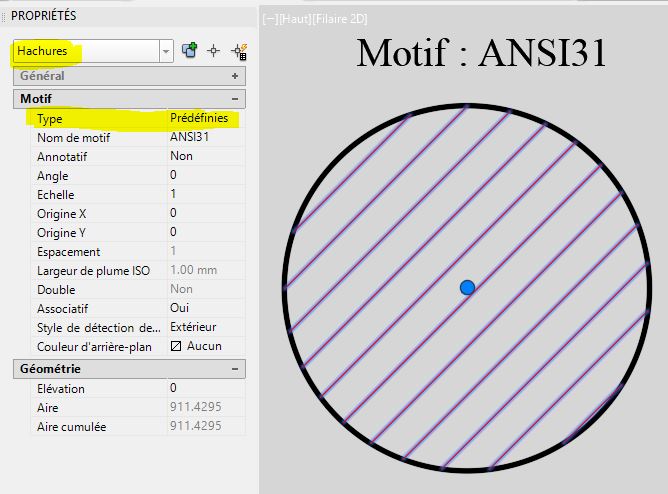This screenshot has height=494, width=668.
Task: Select the Angle property label
Action: pos(53,176)
